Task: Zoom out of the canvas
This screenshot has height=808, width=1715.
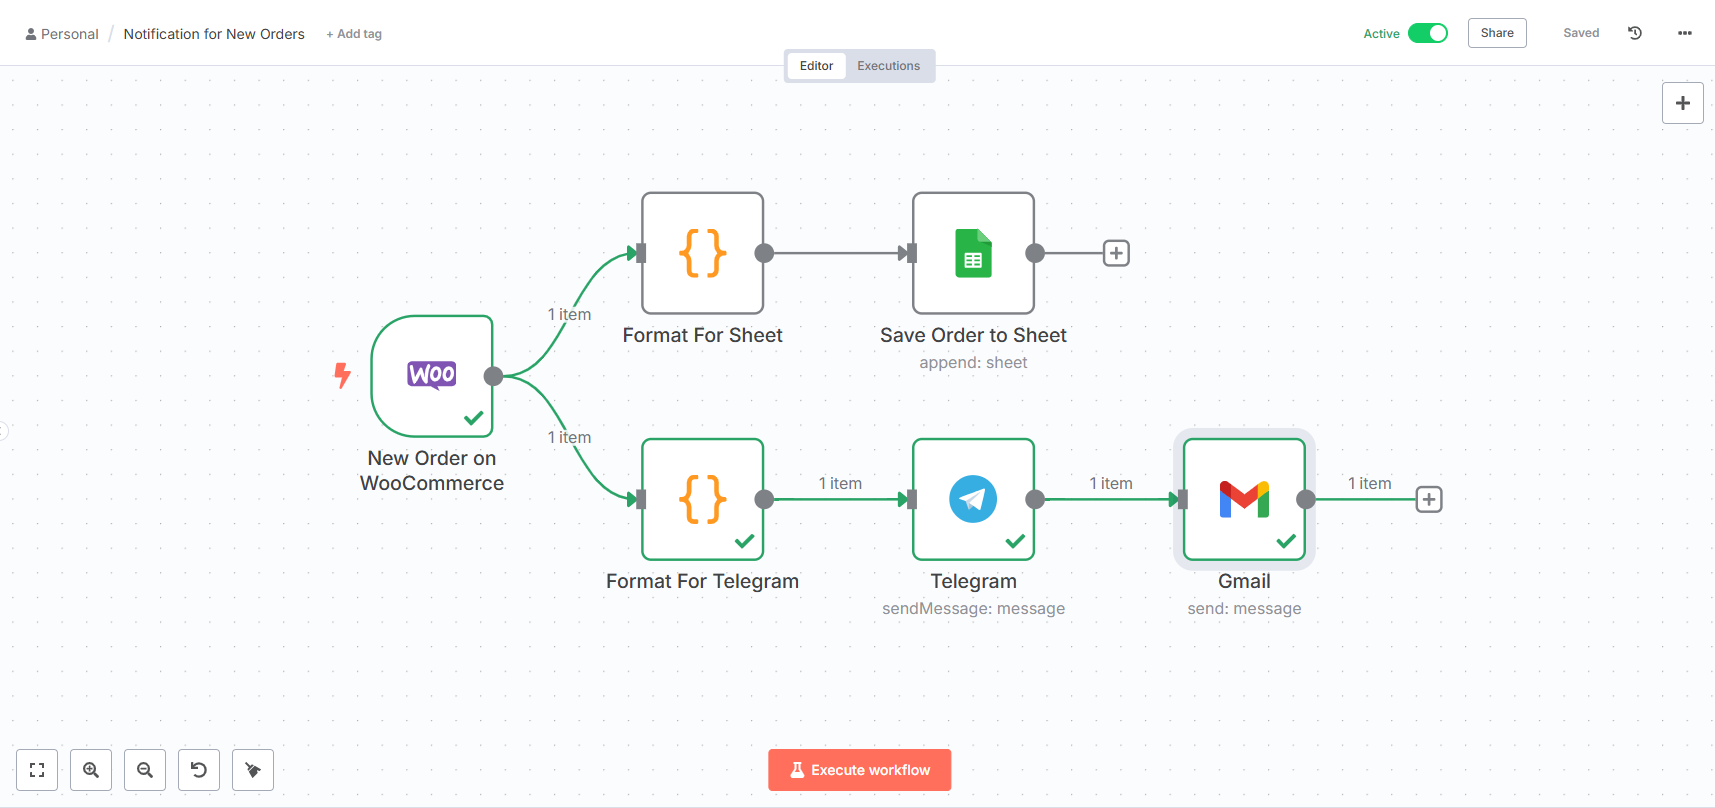Action: pos(145,770)
